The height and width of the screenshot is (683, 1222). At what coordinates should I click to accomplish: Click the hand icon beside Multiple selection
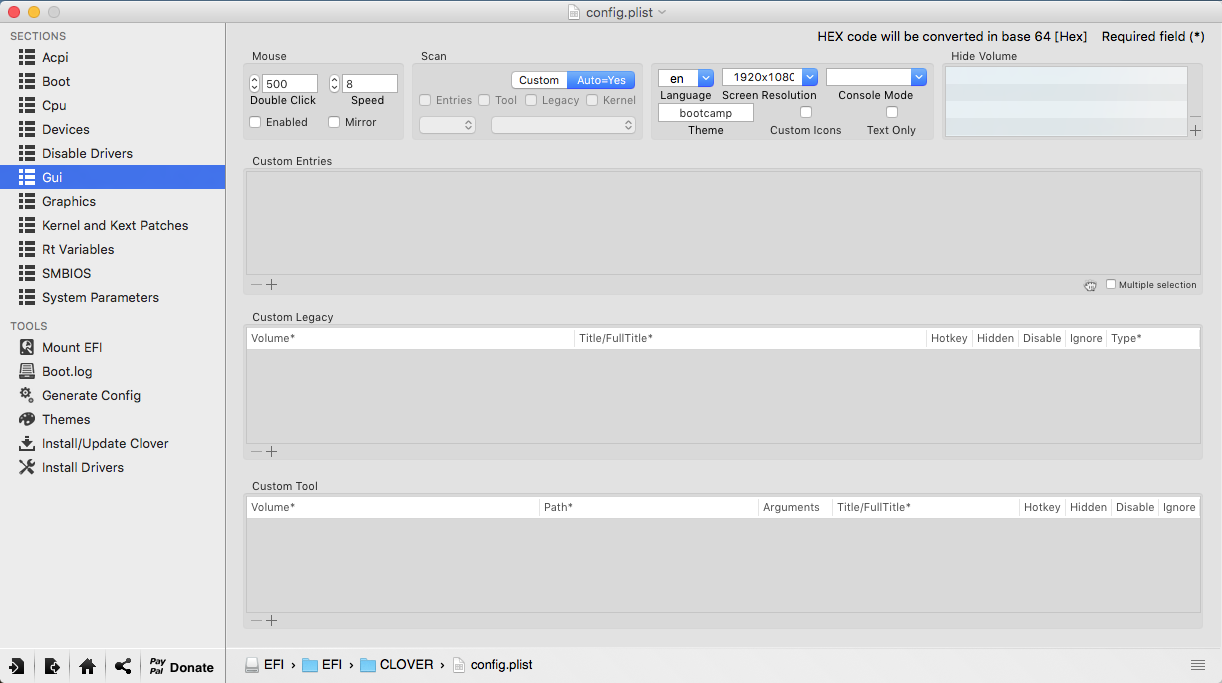click(1090, 285)
